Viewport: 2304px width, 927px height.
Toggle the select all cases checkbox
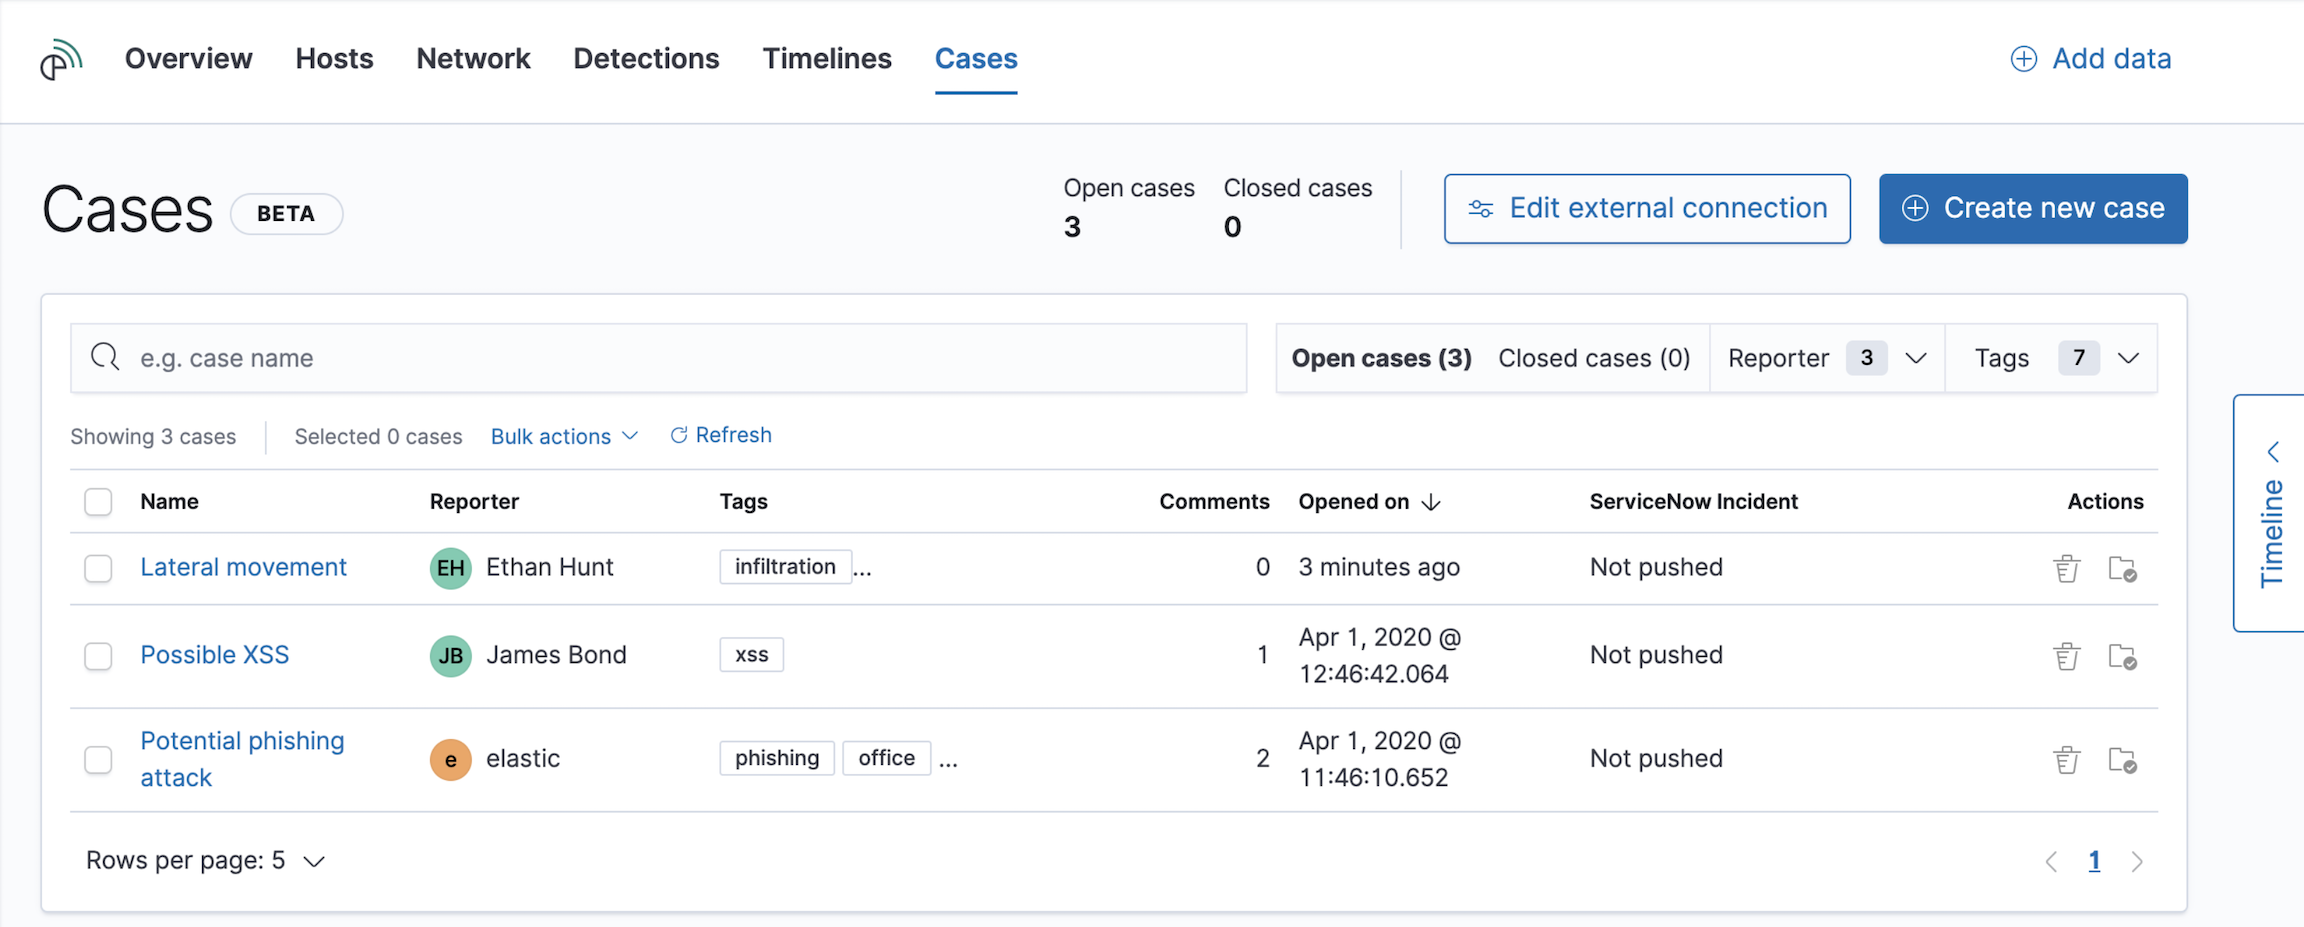coord(98,502)
